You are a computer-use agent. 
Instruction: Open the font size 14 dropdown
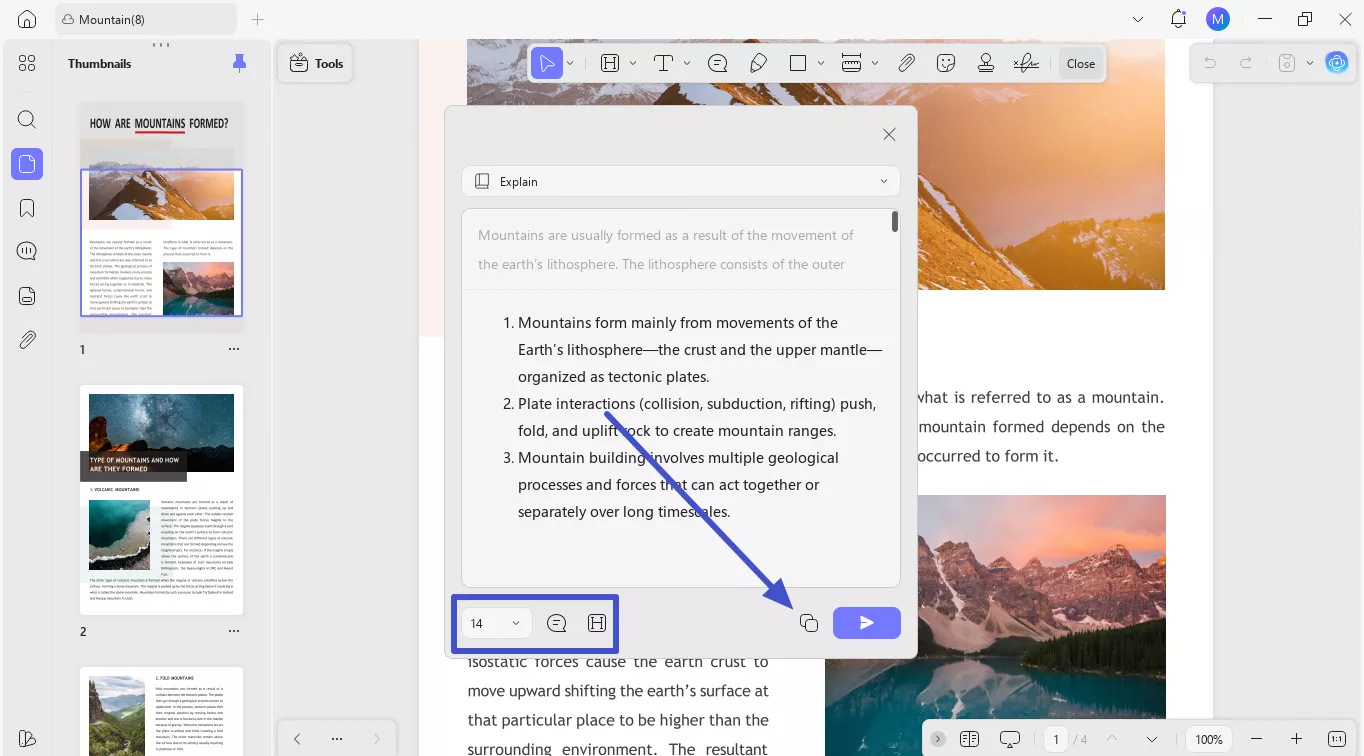[496, 623]
